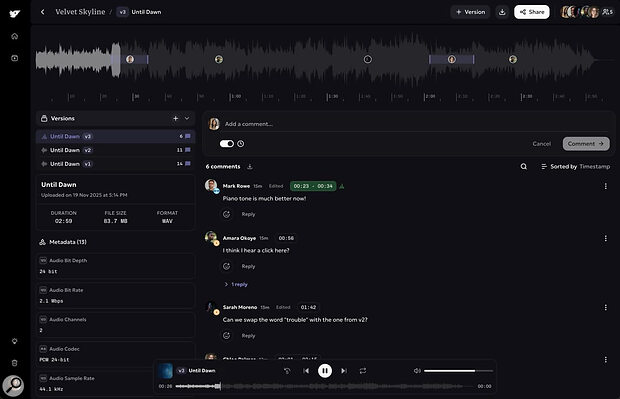Screen dimensions: 620x399
Task: Open Velvet Skyline project breadcrumb
Action: click(80, 12)
